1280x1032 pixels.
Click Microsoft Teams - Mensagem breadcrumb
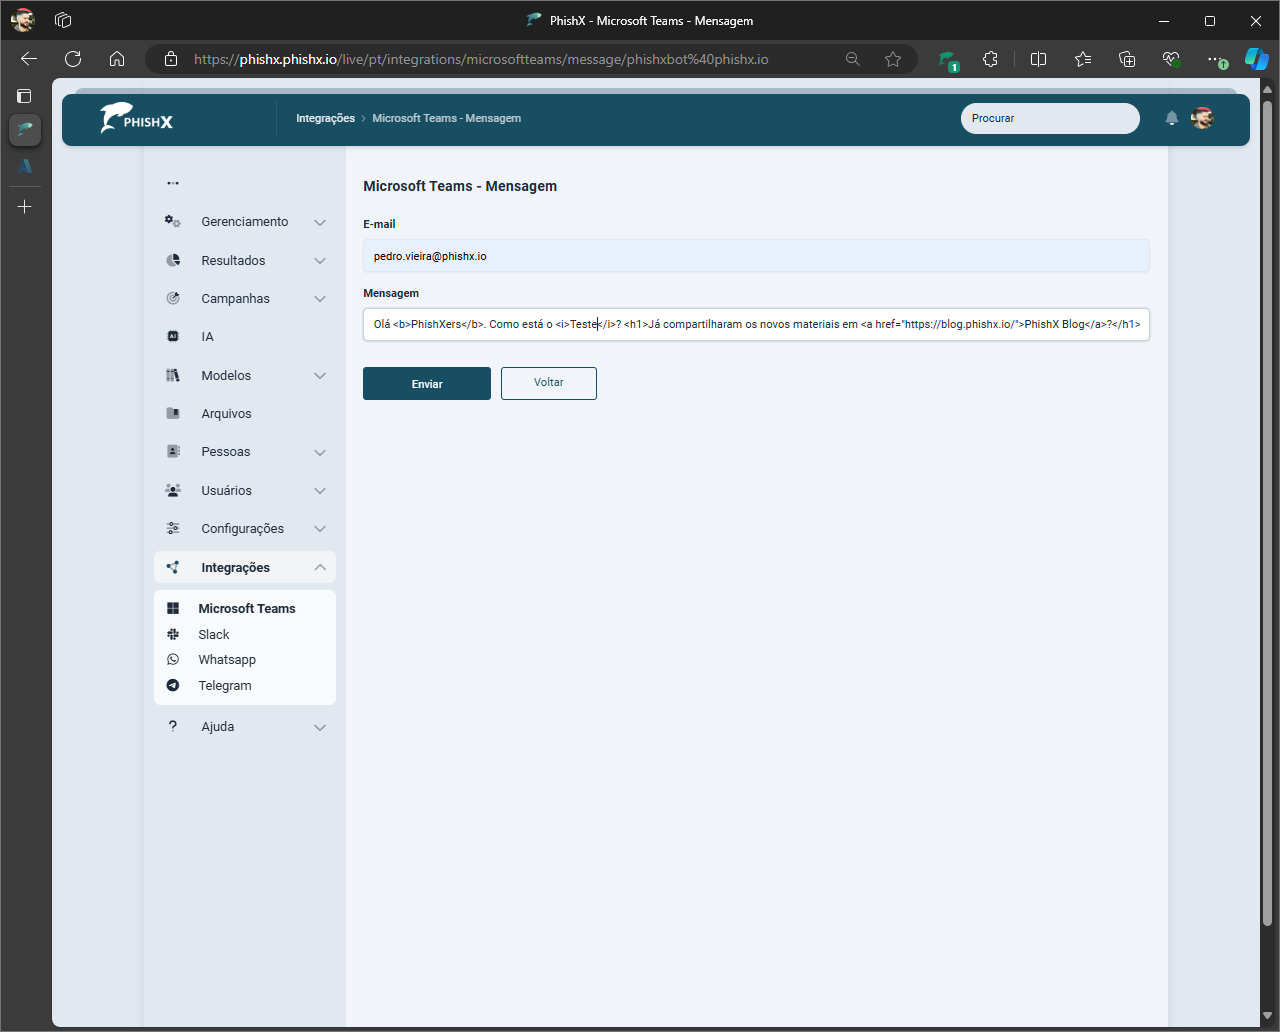point(447,118)
